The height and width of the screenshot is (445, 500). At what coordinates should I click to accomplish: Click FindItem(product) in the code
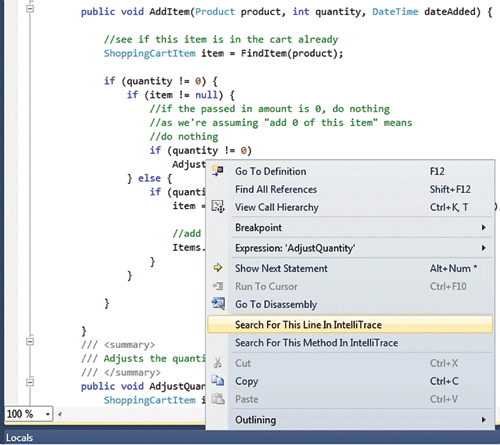coord(289,53)
